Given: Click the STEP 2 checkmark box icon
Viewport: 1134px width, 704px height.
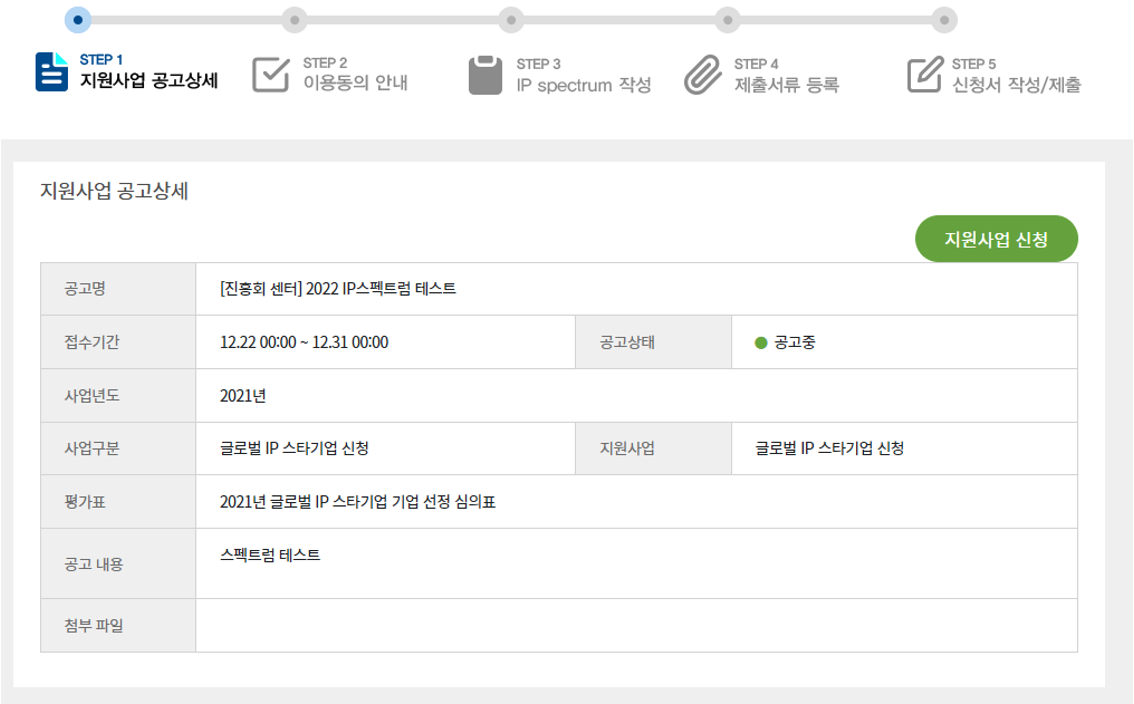Looking at the screenshot, I should click(x=270, y=74).
